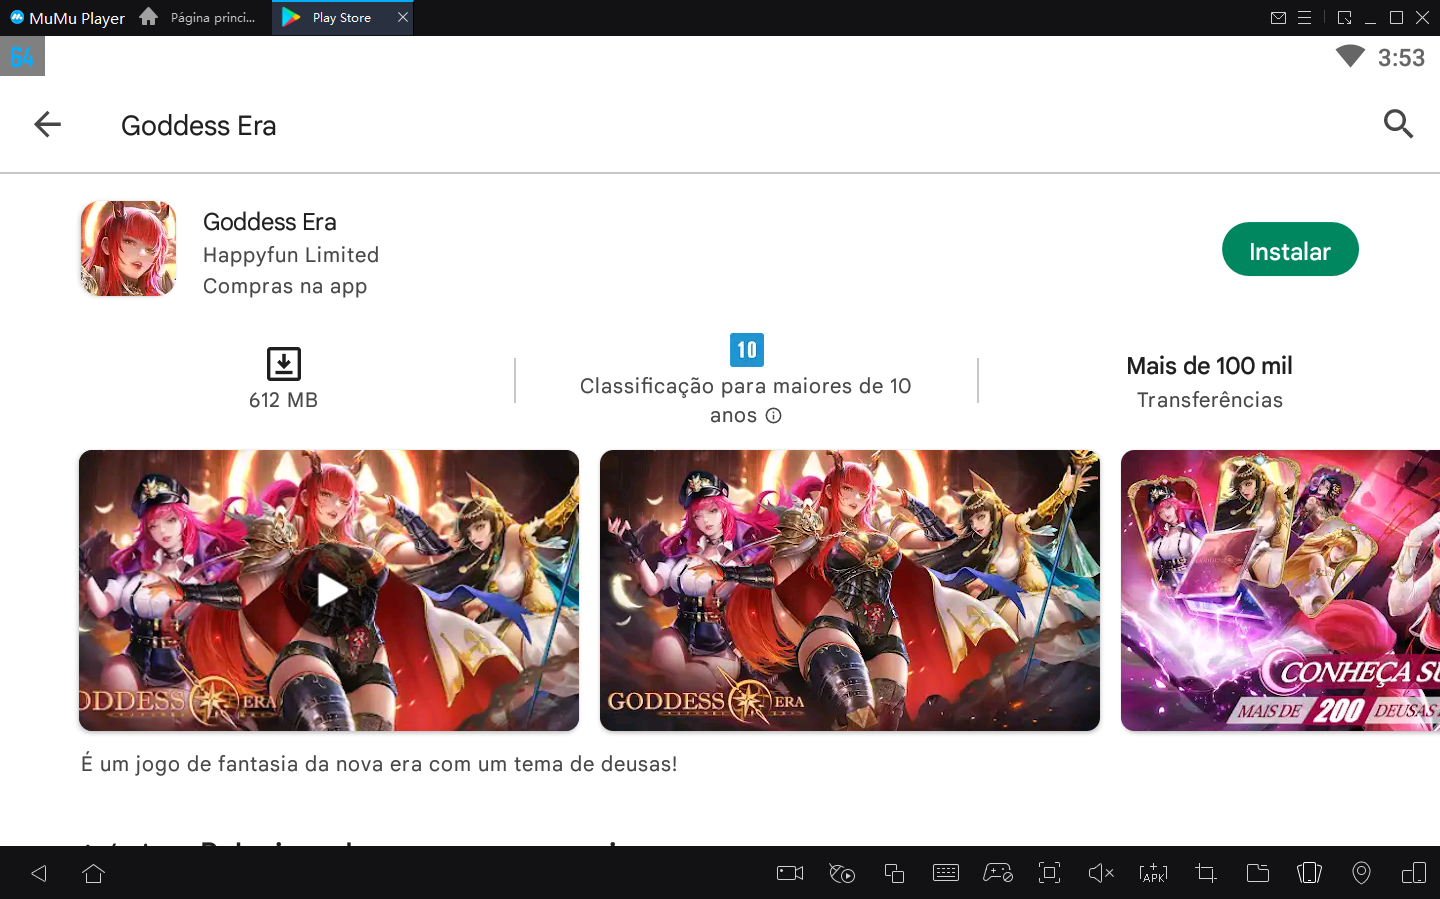Click the 'Compras na app' text
This screenshot has height=899, width=1440.
pos(285,286)
